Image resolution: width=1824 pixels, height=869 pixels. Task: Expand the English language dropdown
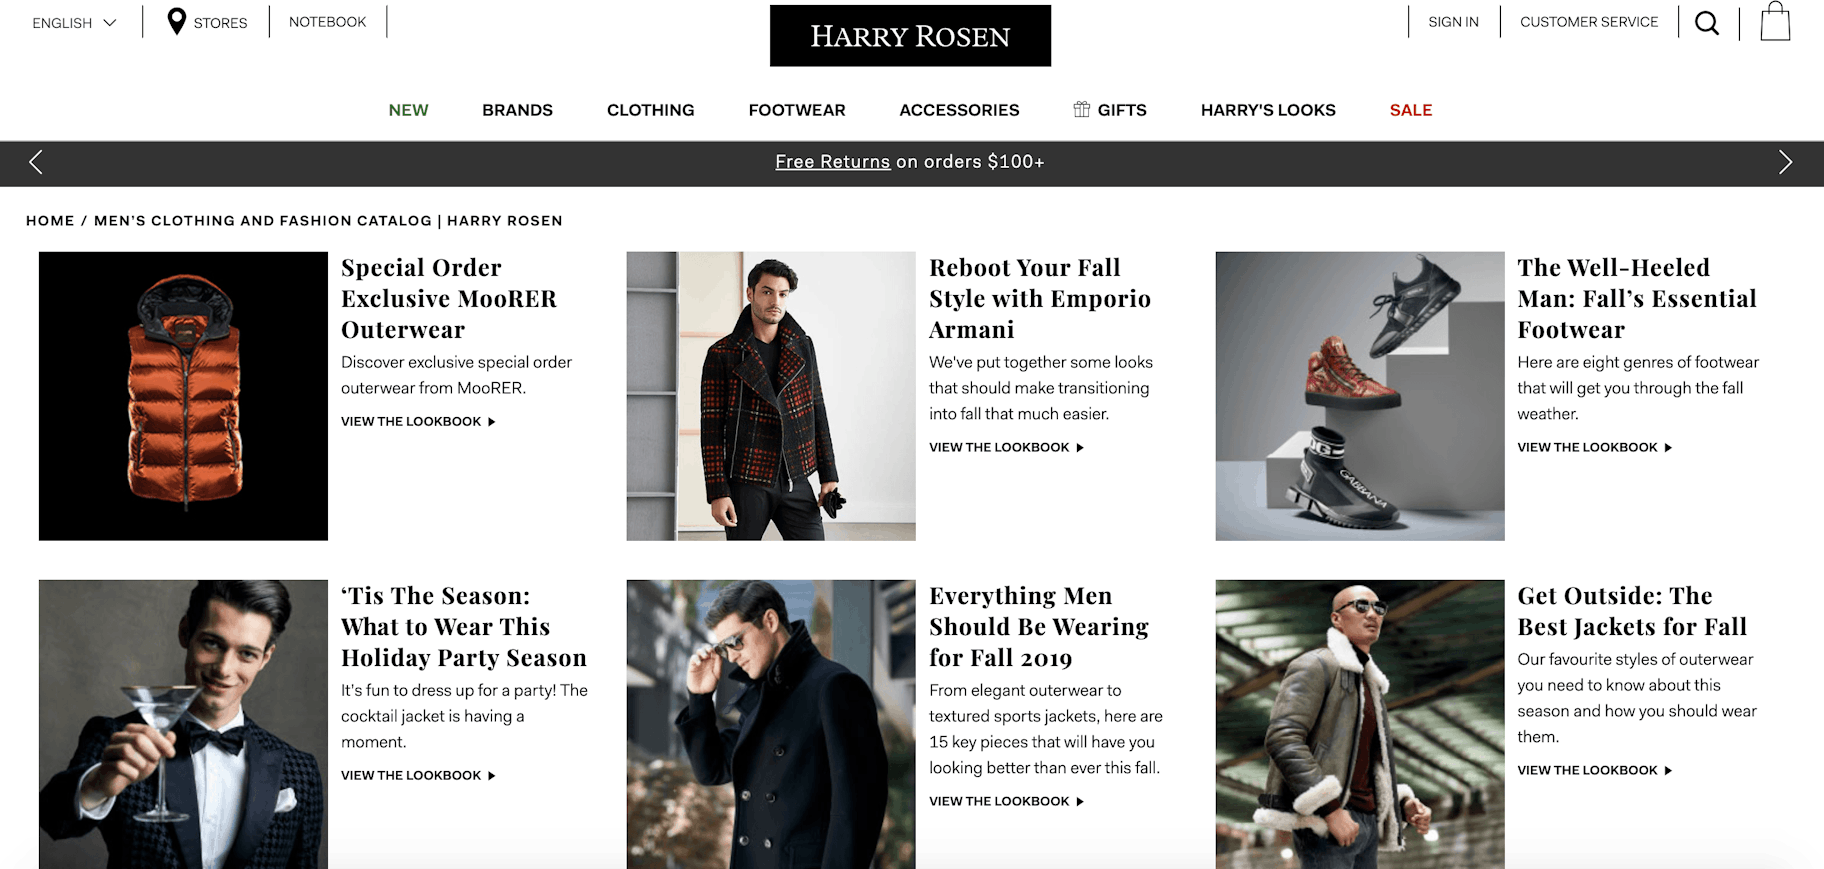(74, 22)
